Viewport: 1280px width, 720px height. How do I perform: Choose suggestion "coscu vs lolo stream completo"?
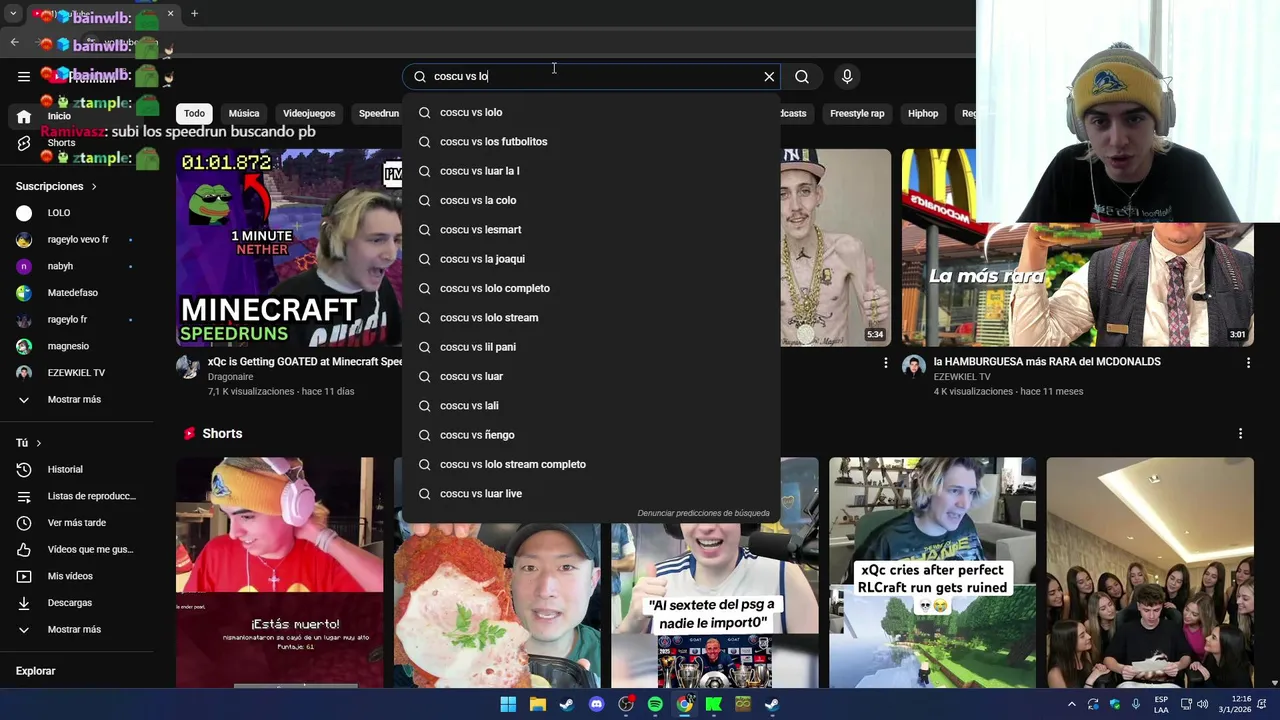591,464
